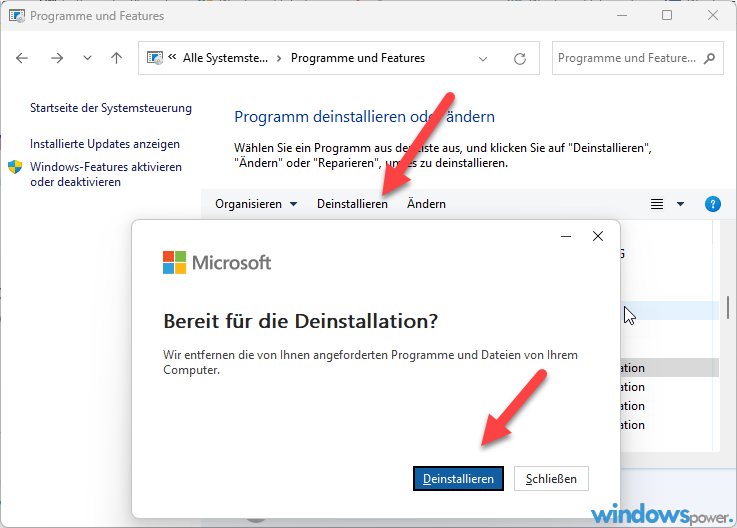Image resolution: width=737 pixels, height=528 pixels.
Task: Go forward with the right arrow
Action: (x=57, y=58)
